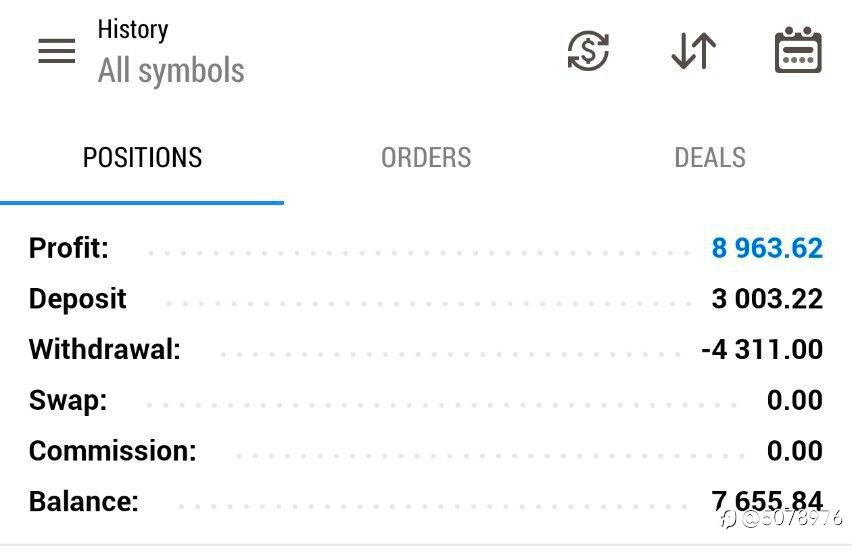Select the Commission value 0.00
The image size is (852, 552).
pos(795,450)
